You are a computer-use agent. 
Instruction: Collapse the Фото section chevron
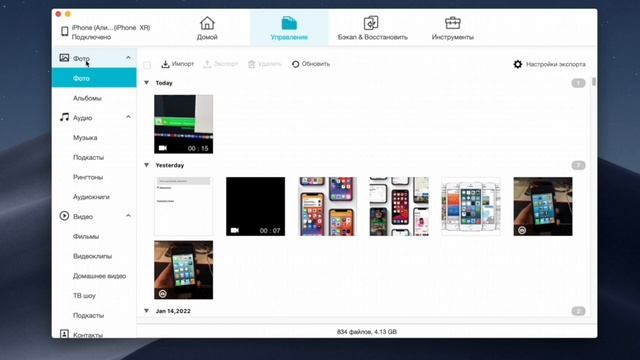tap(128, 58)
